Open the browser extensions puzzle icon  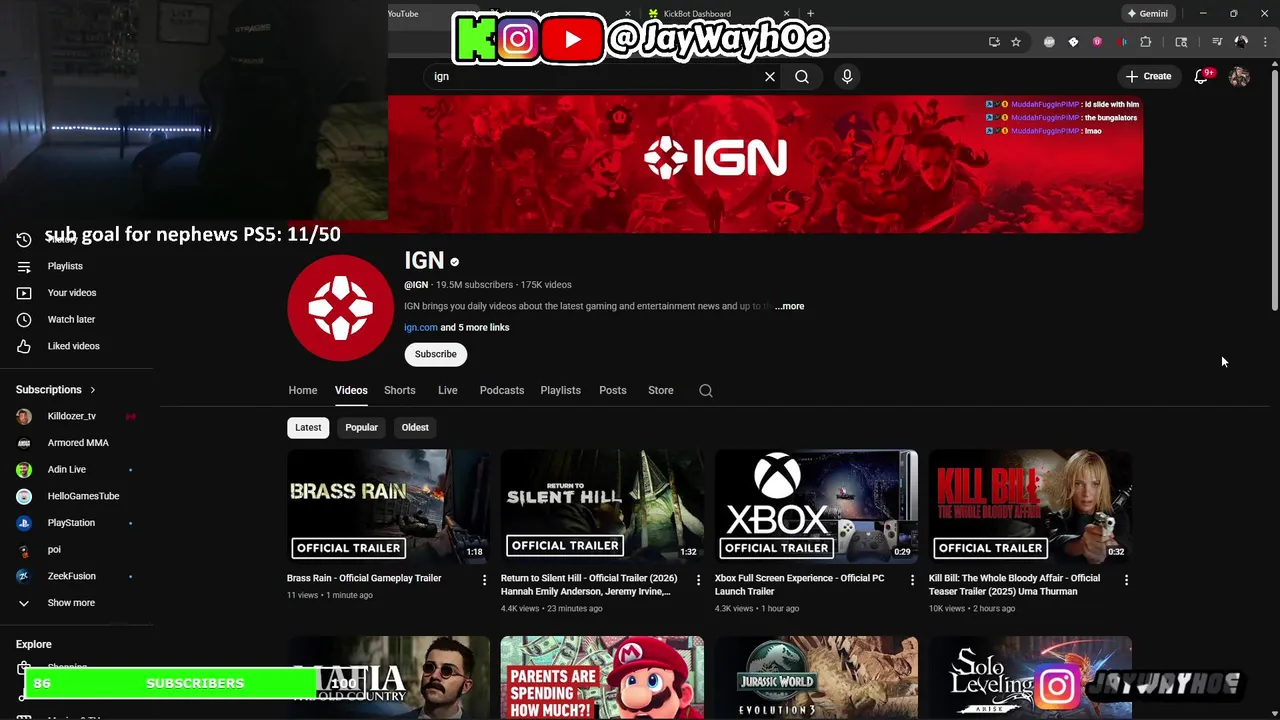point(1146,42)
